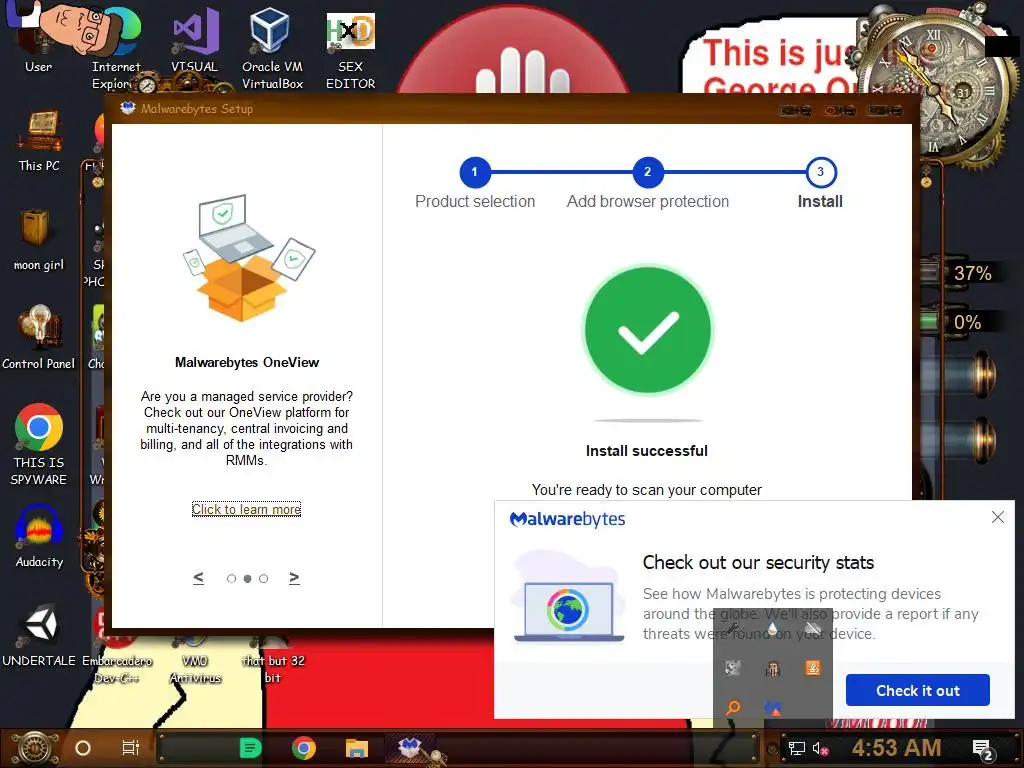
Task: Click the green success checkmark
Action: point(648,330)
